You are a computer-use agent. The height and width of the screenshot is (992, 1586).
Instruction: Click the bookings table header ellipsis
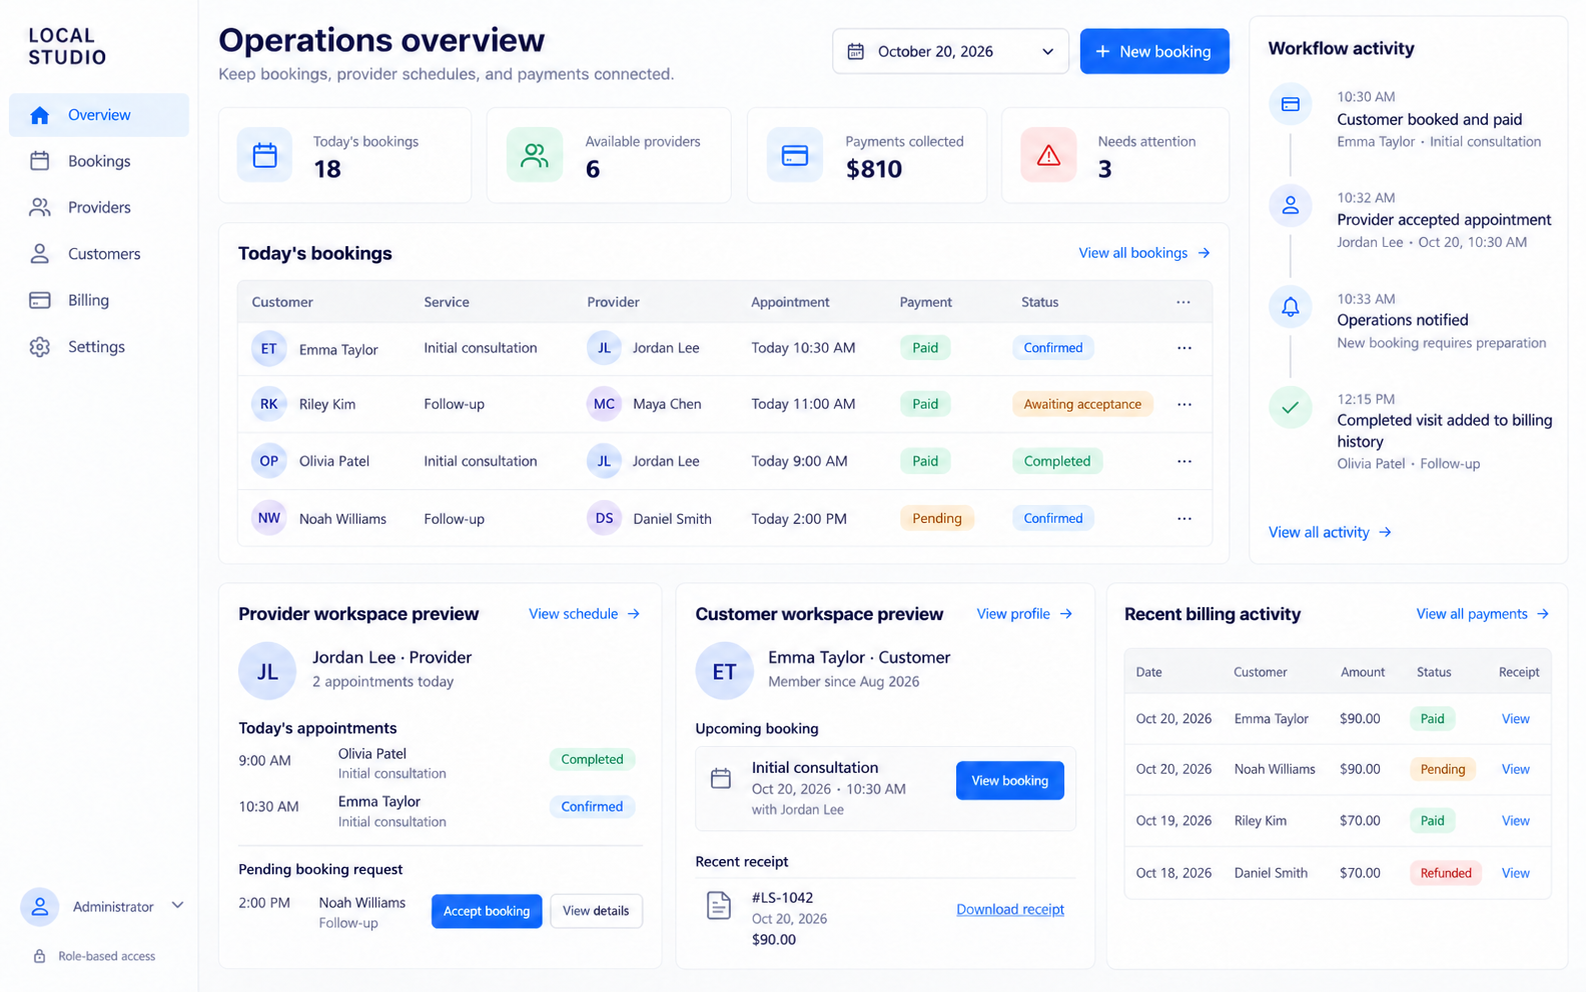pos(1183,302)
